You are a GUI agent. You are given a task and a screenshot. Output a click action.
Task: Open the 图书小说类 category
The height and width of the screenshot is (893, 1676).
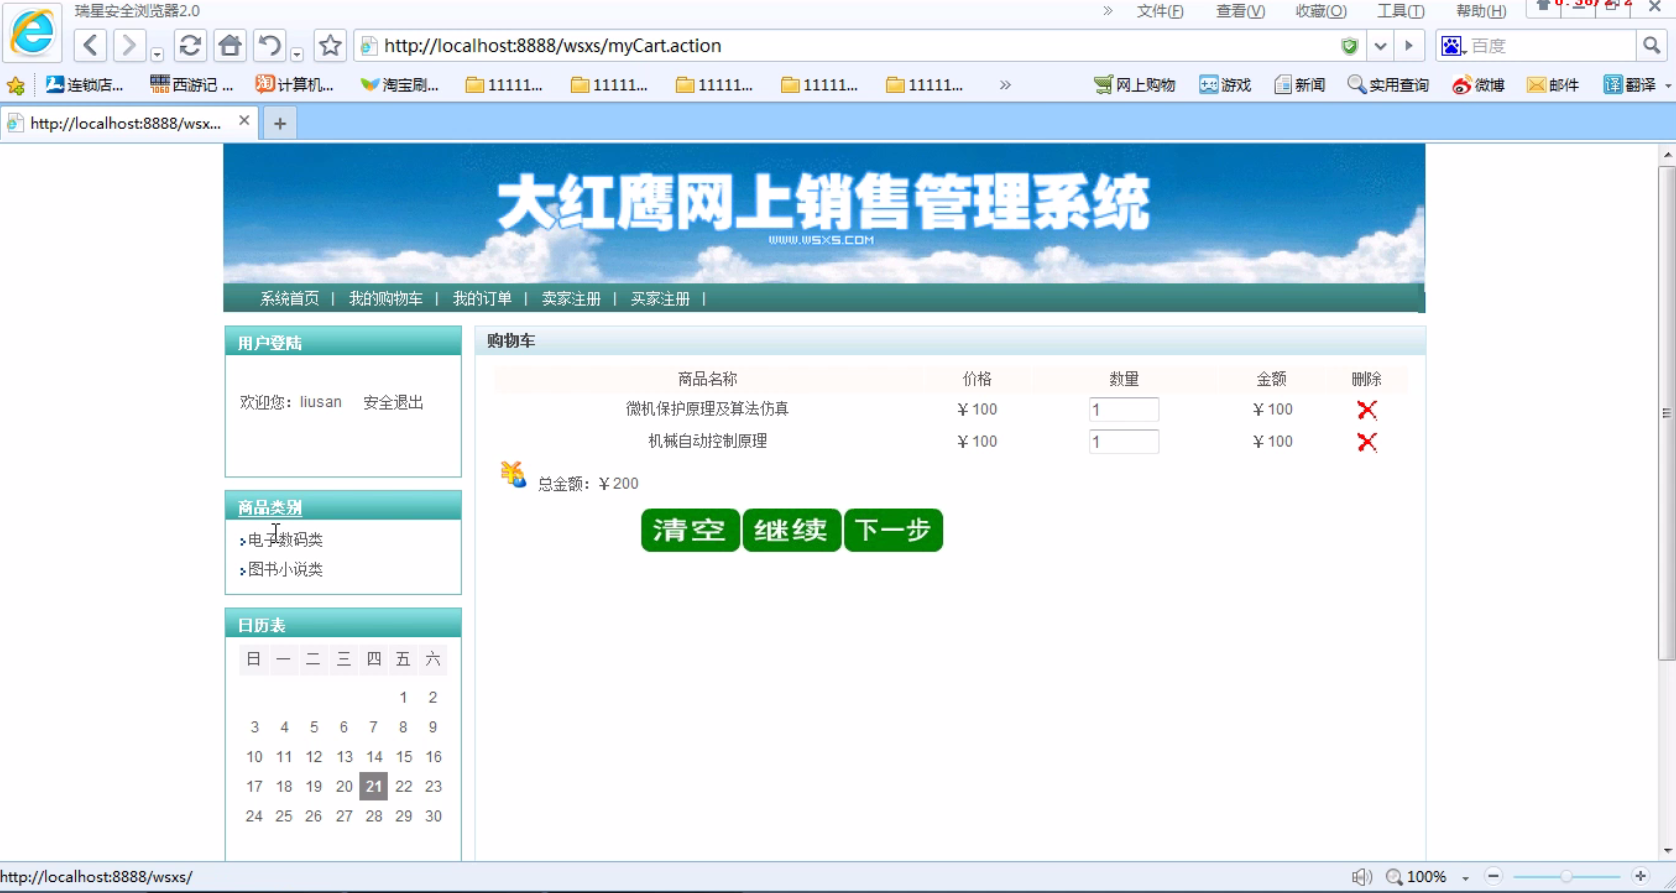pos(285,569)
